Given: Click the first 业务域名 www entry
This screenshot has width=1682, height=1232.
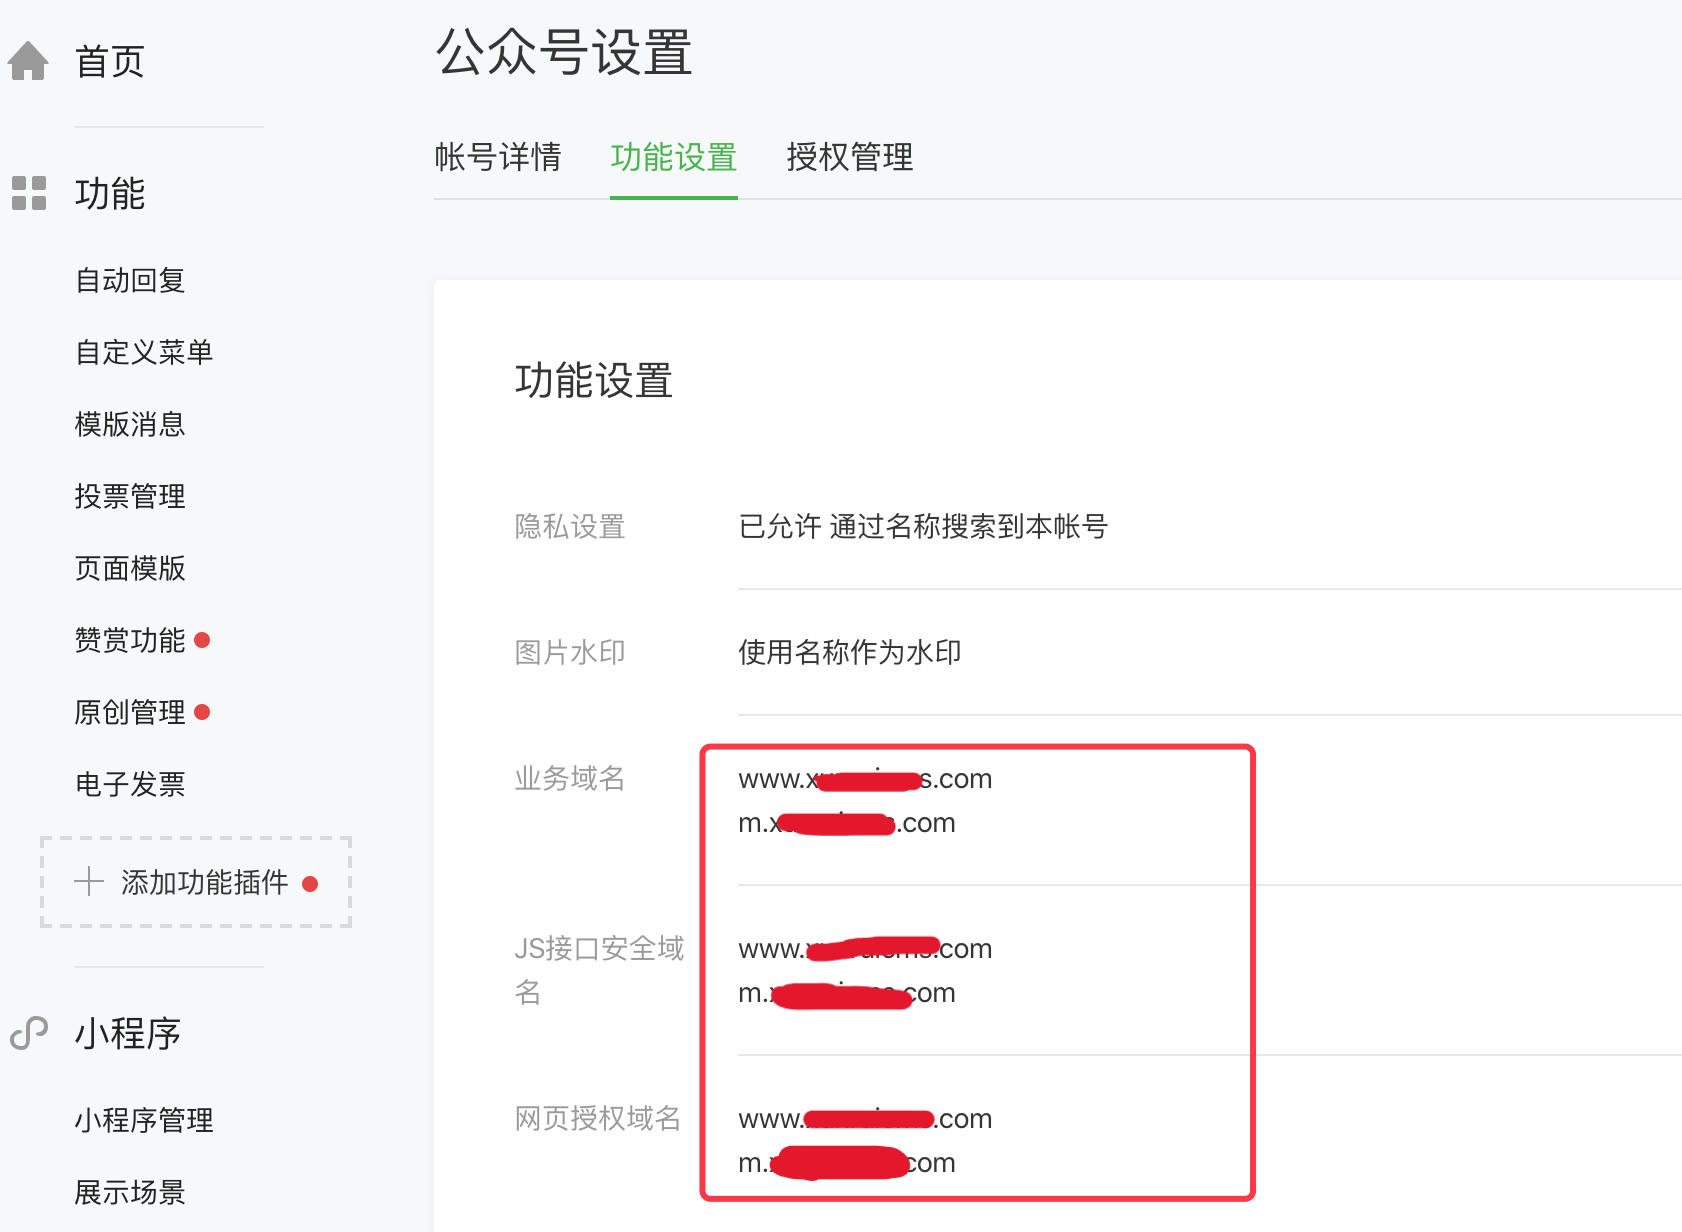Looking at the screenshot, I should (864, 779).
